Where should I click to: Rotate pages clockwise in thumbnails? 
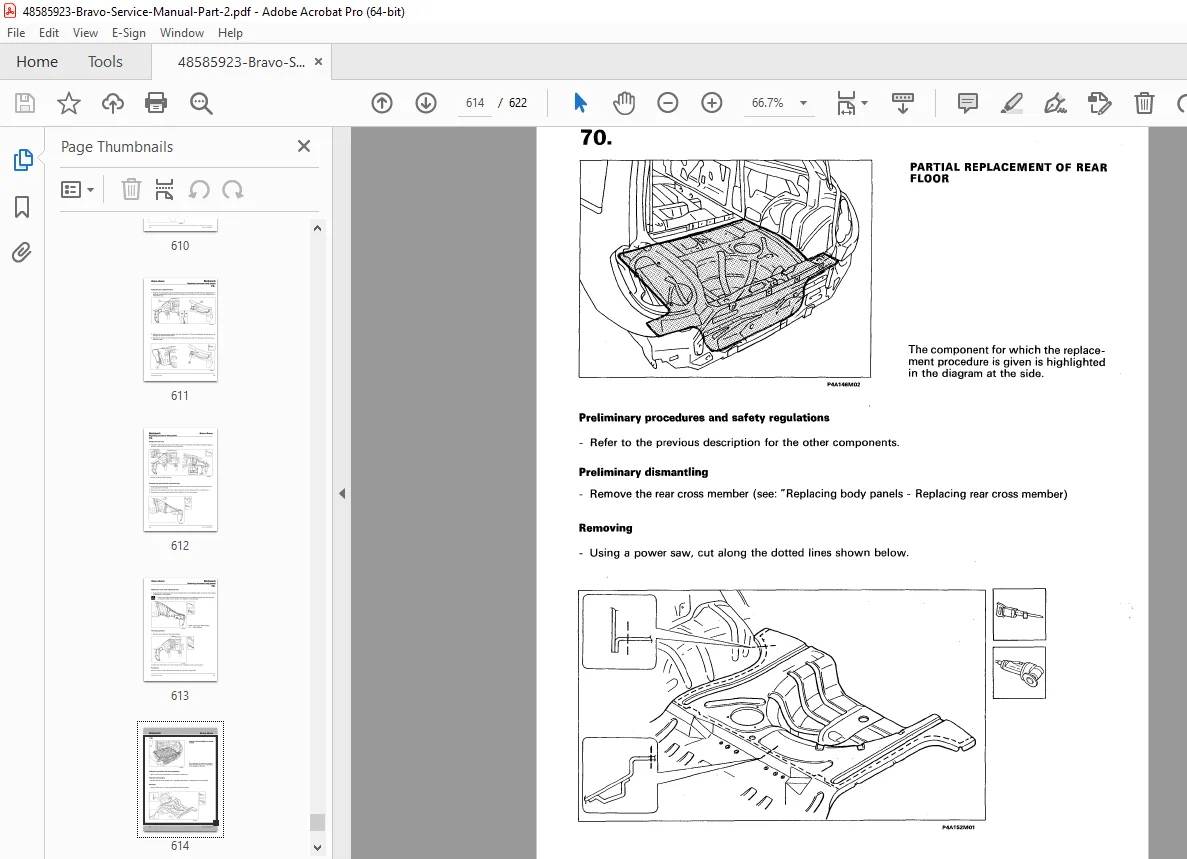pyautogui.click(x=232, y=189)
